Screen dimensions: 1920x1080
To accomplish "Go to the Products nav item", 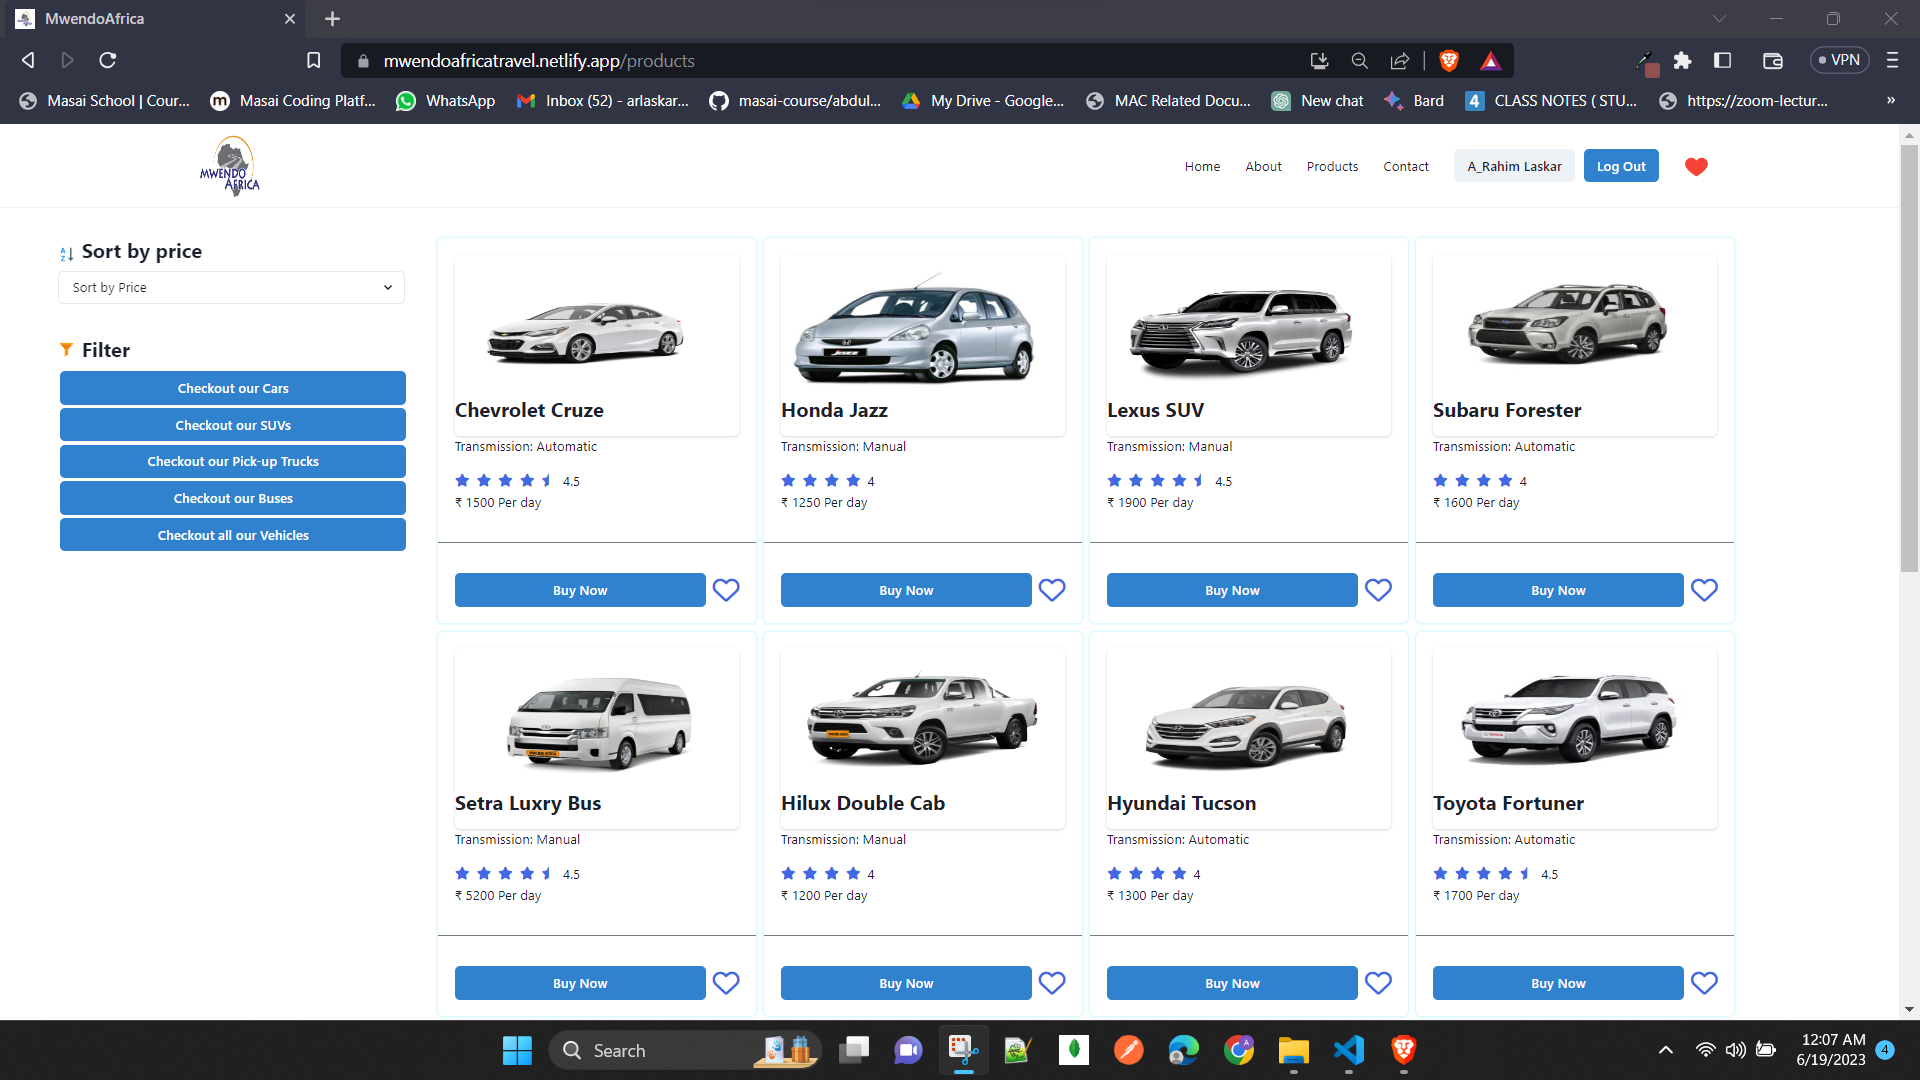I will click(x=1332, y=166).
